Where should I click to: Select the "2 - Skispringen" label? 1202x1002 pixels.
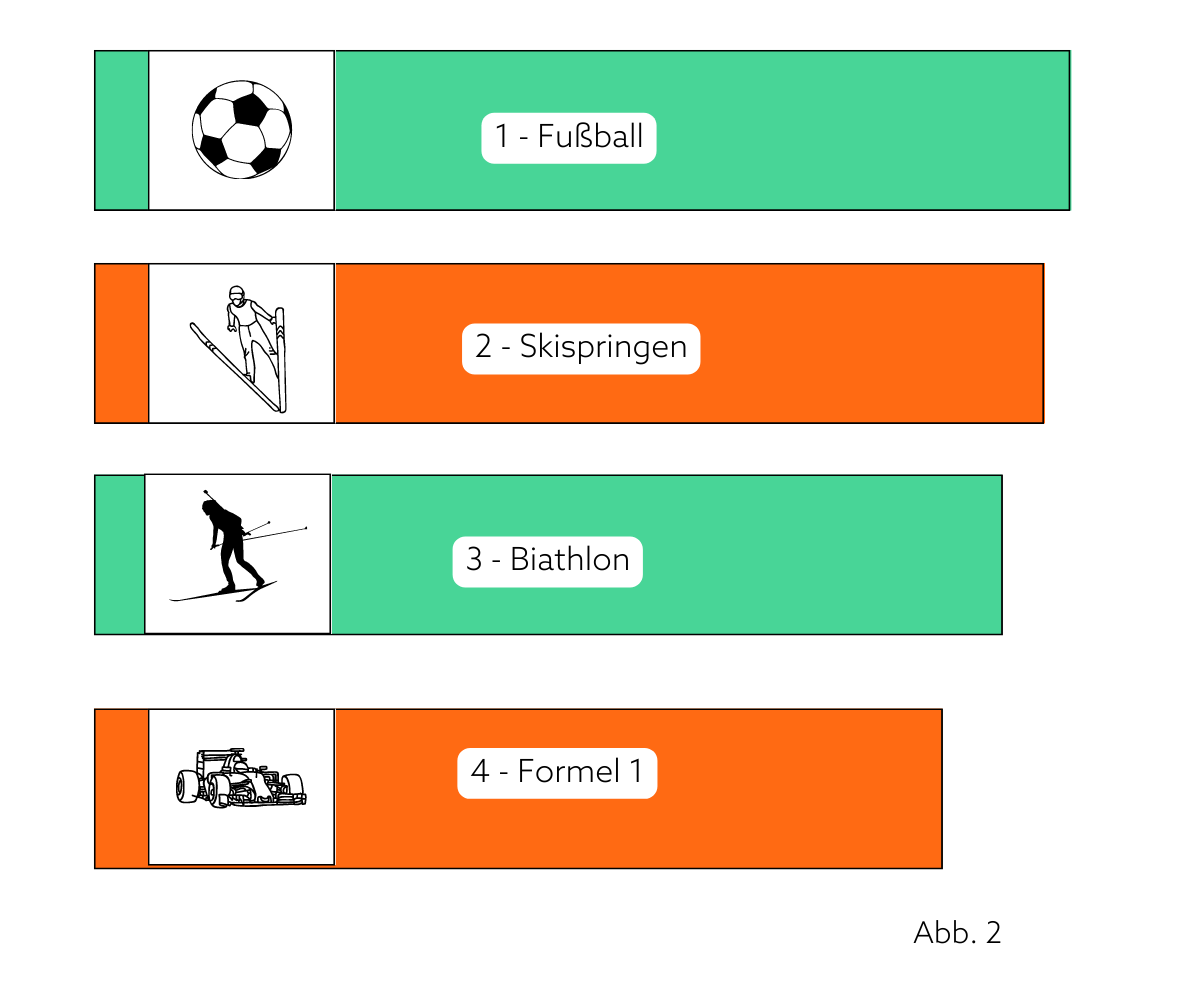point(581,348)
